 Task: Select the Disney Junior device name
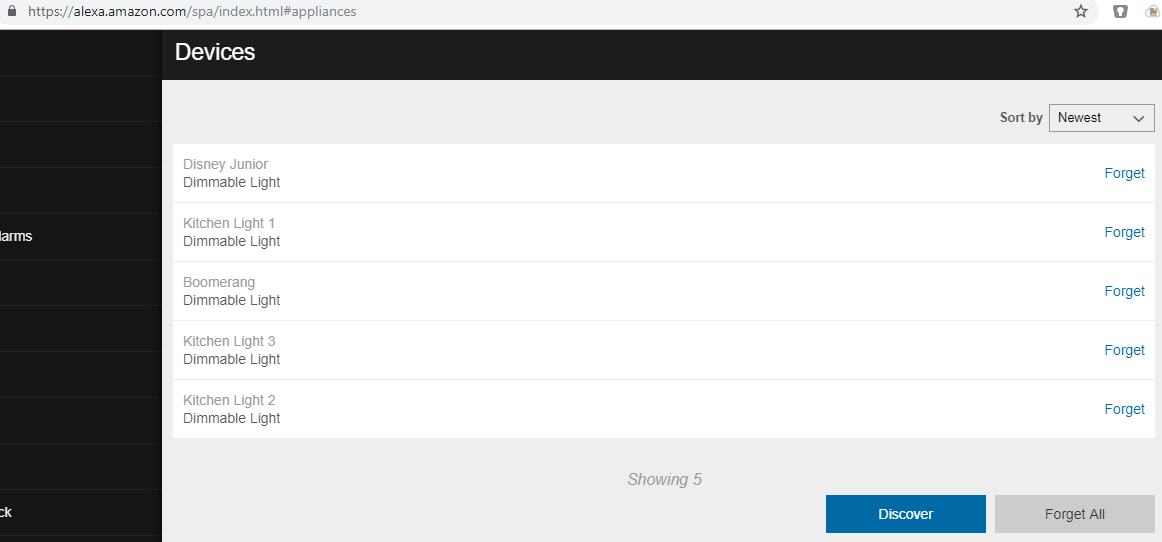(x=225, y=164)
